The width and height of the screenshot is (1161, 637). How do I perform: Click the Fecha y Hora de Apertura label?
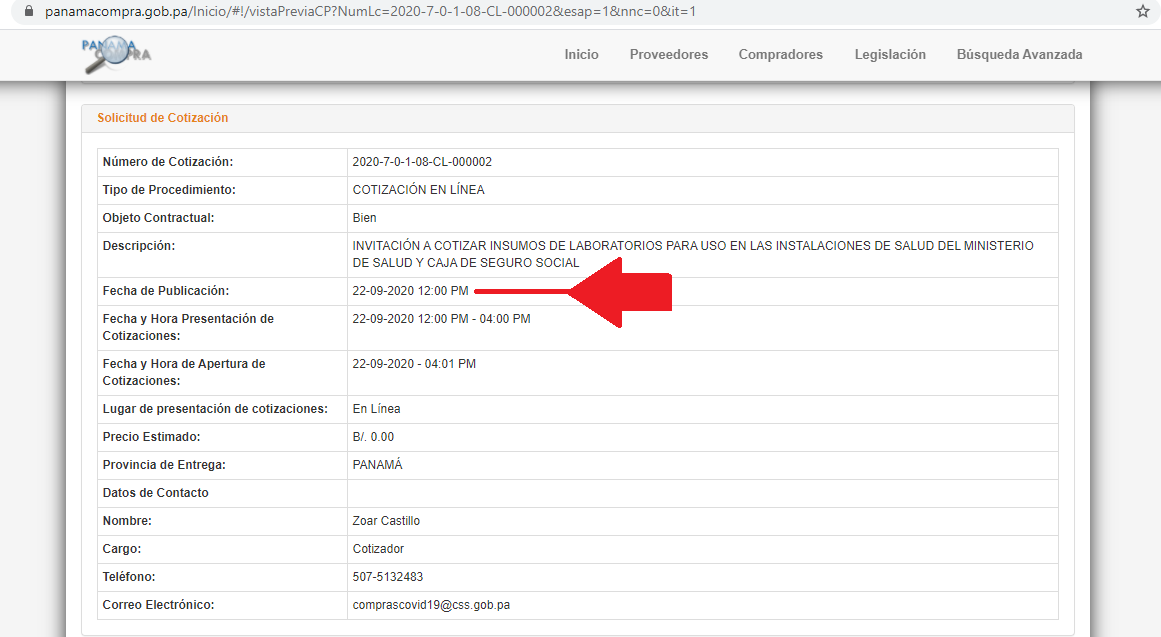point(184,372)
